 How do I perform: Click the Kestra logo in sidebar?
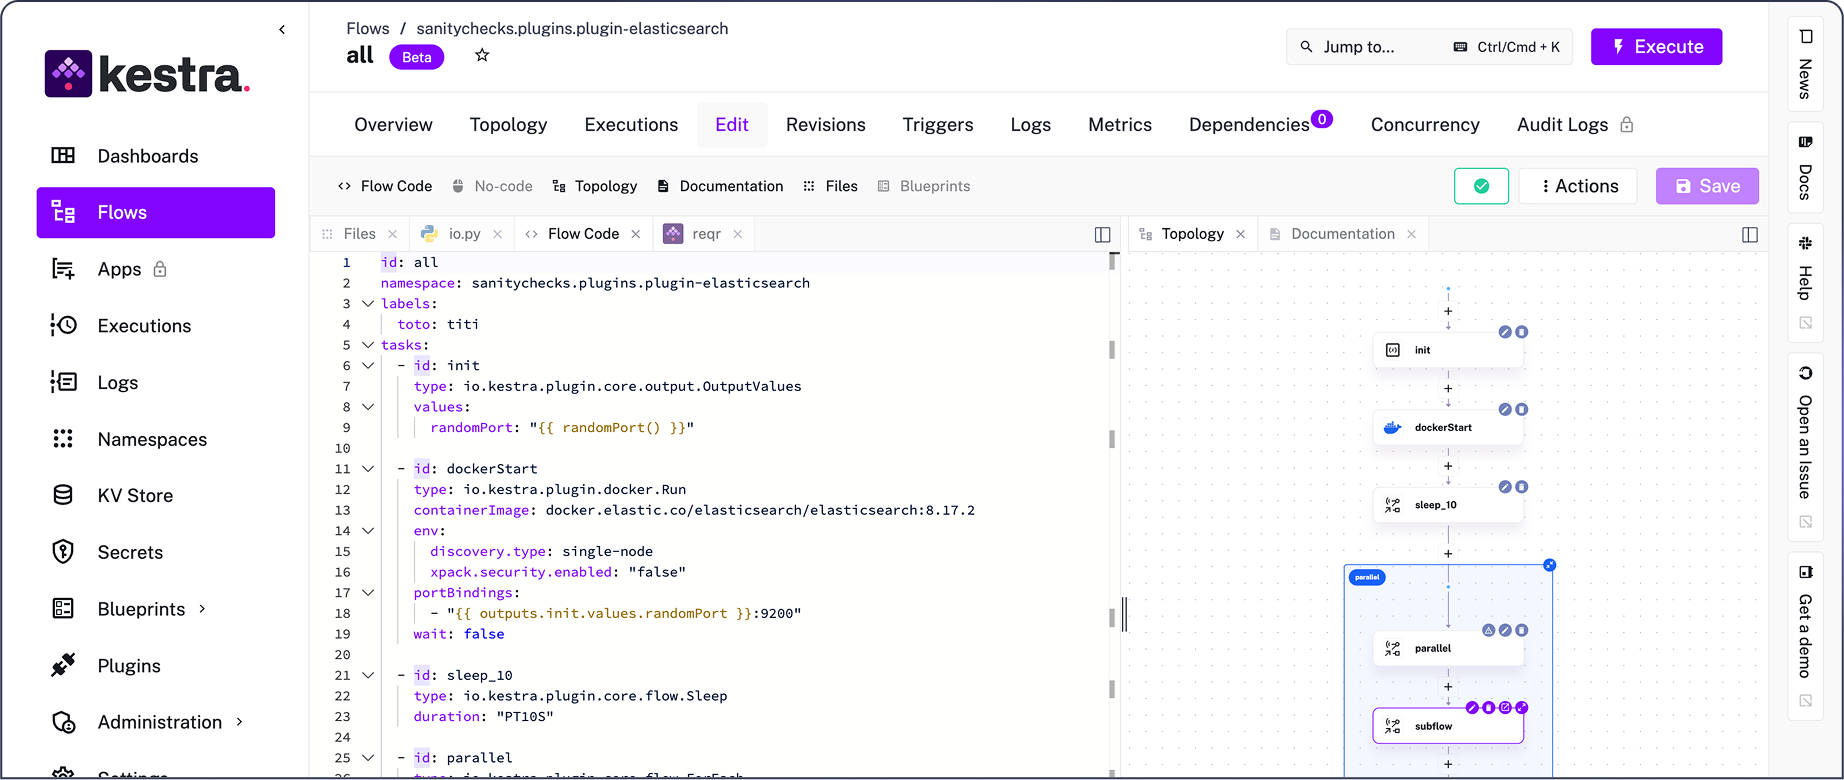tap(147, 74)
